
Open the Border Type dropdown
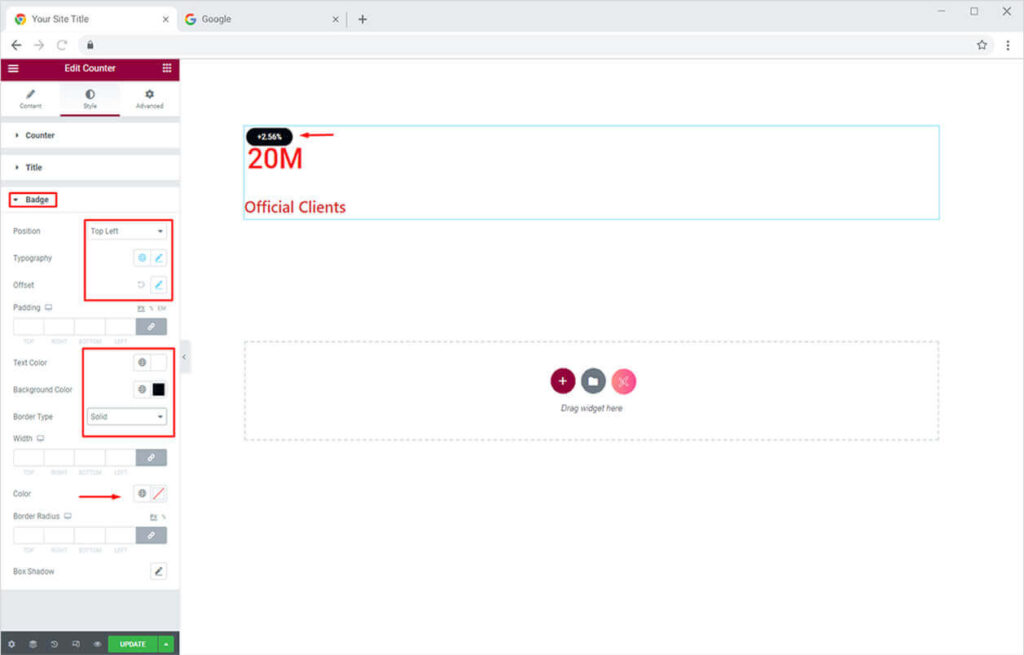tap(126, 416)
